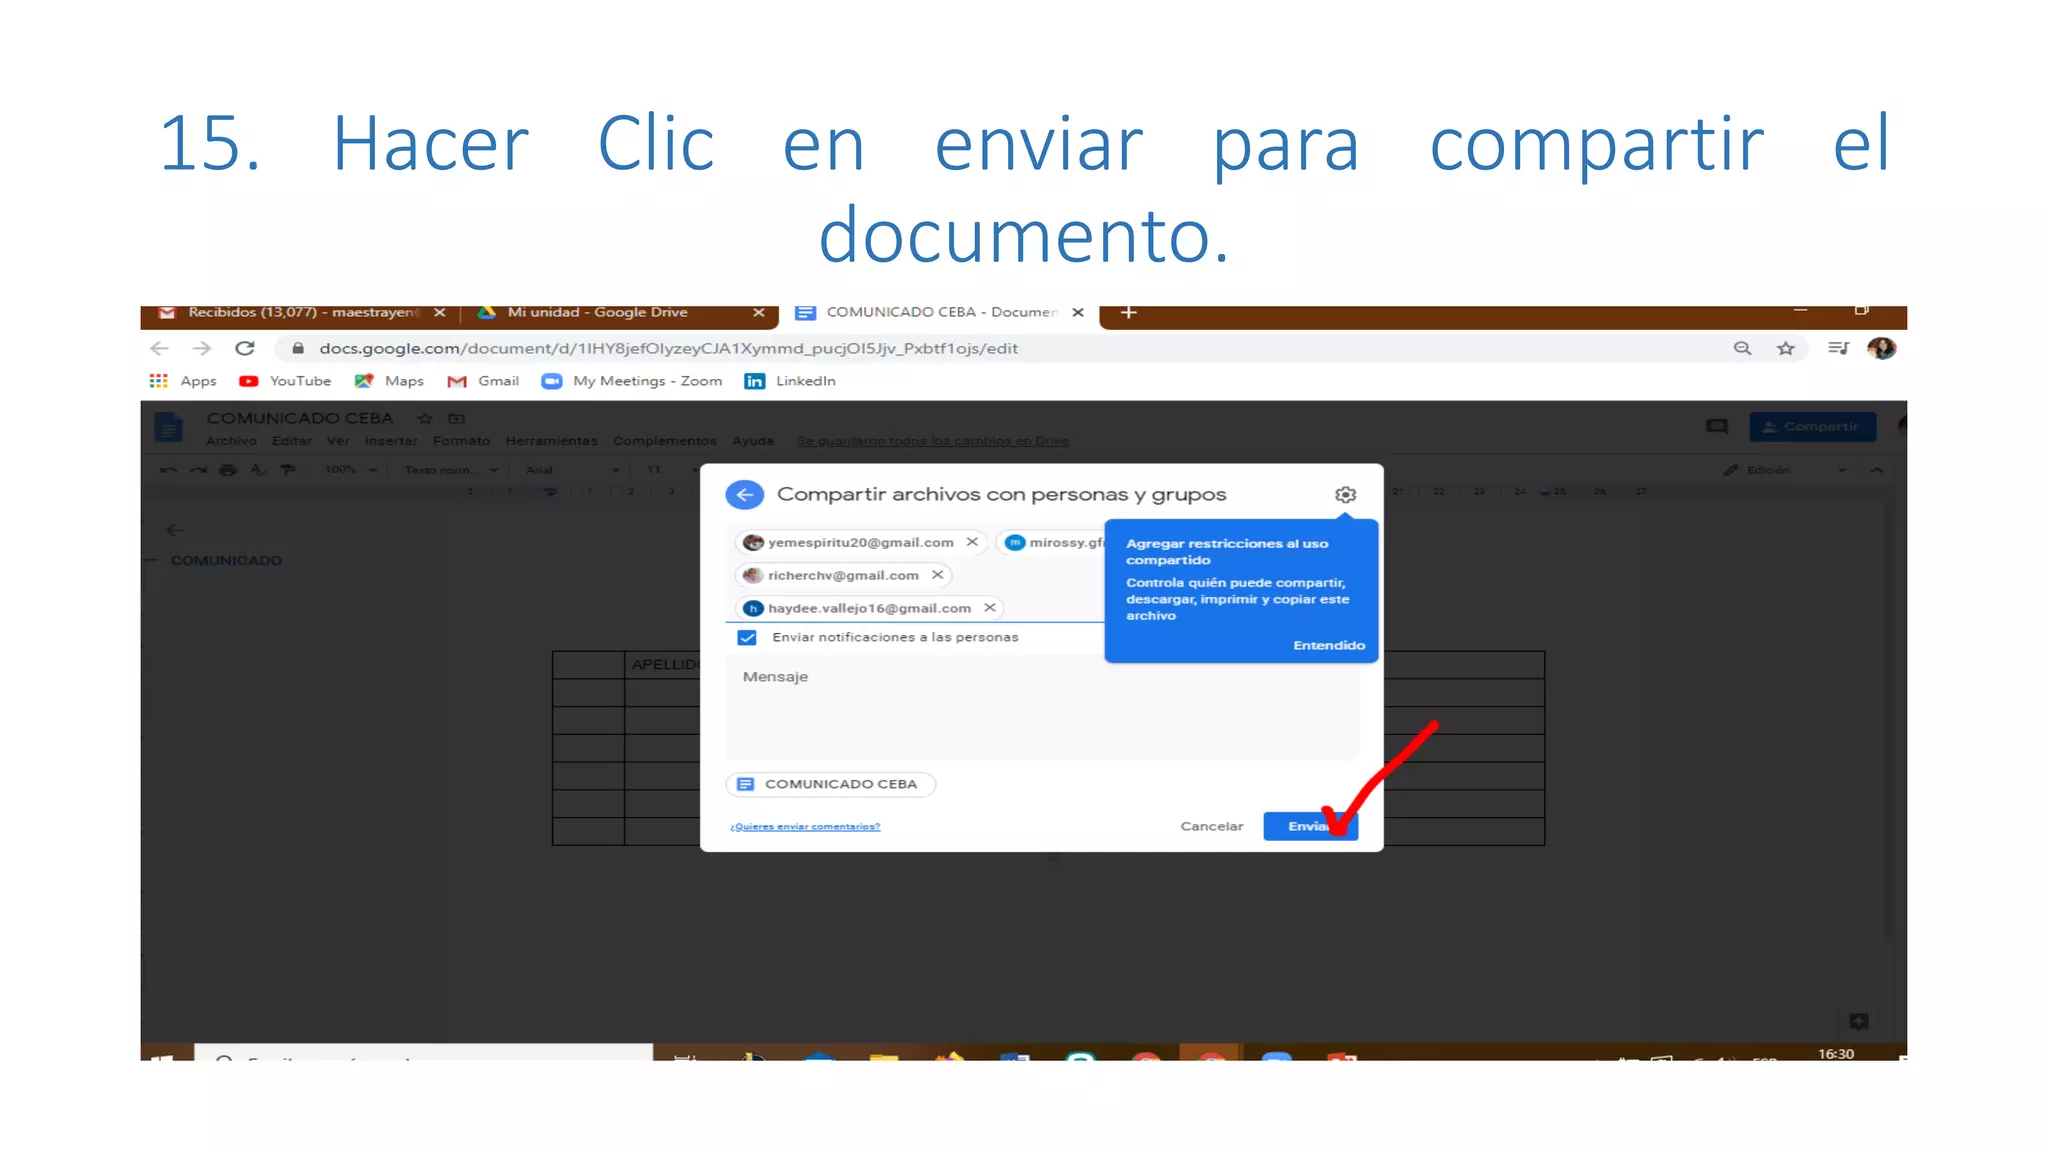Open a new browser tab with plus
The height and width of the screenshot is (1152, 2048).
(1128, 313)
